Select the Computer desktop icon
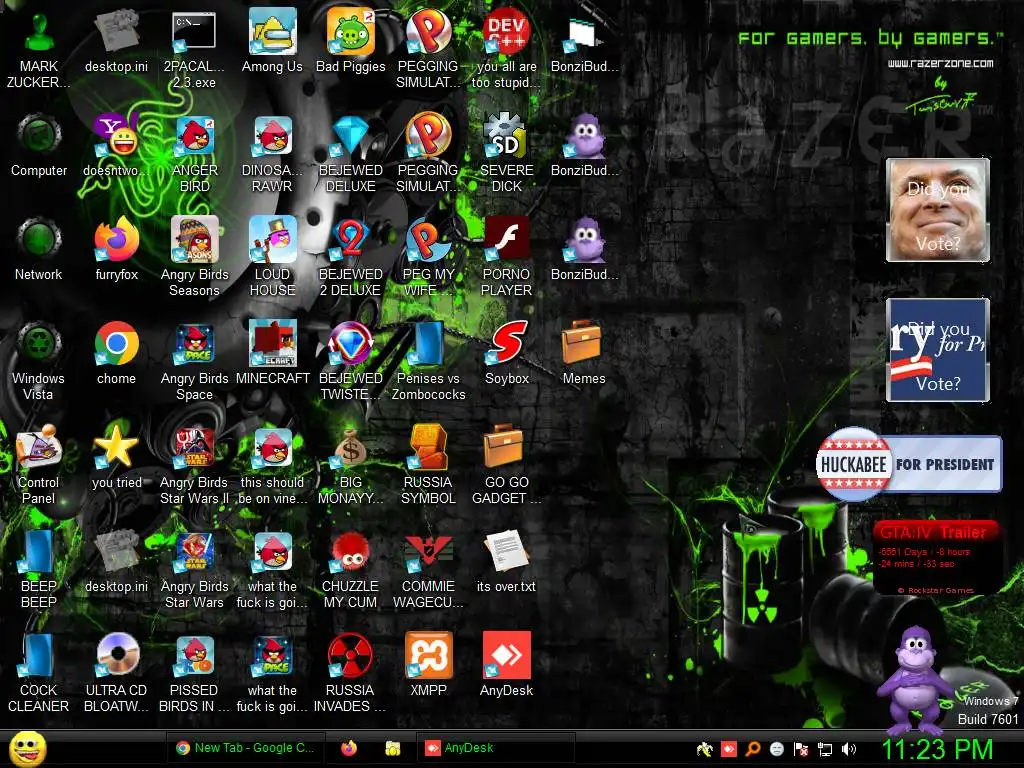1024x768 pixels. coord(39,145)
